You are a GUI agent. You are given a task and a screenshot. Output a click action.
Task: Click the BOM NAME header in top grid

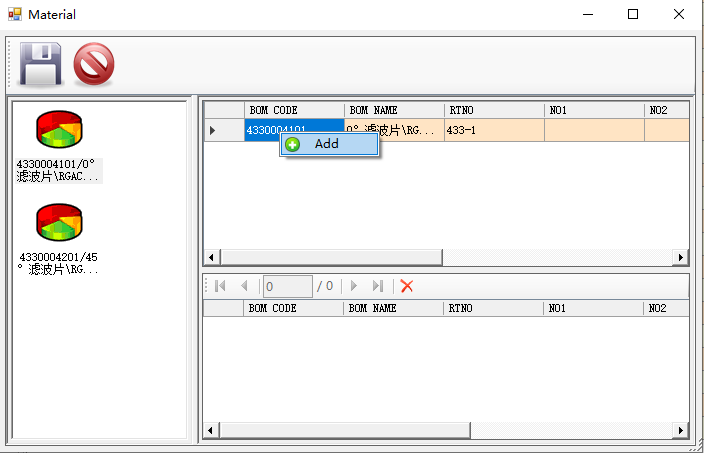(x=394, y=110)
